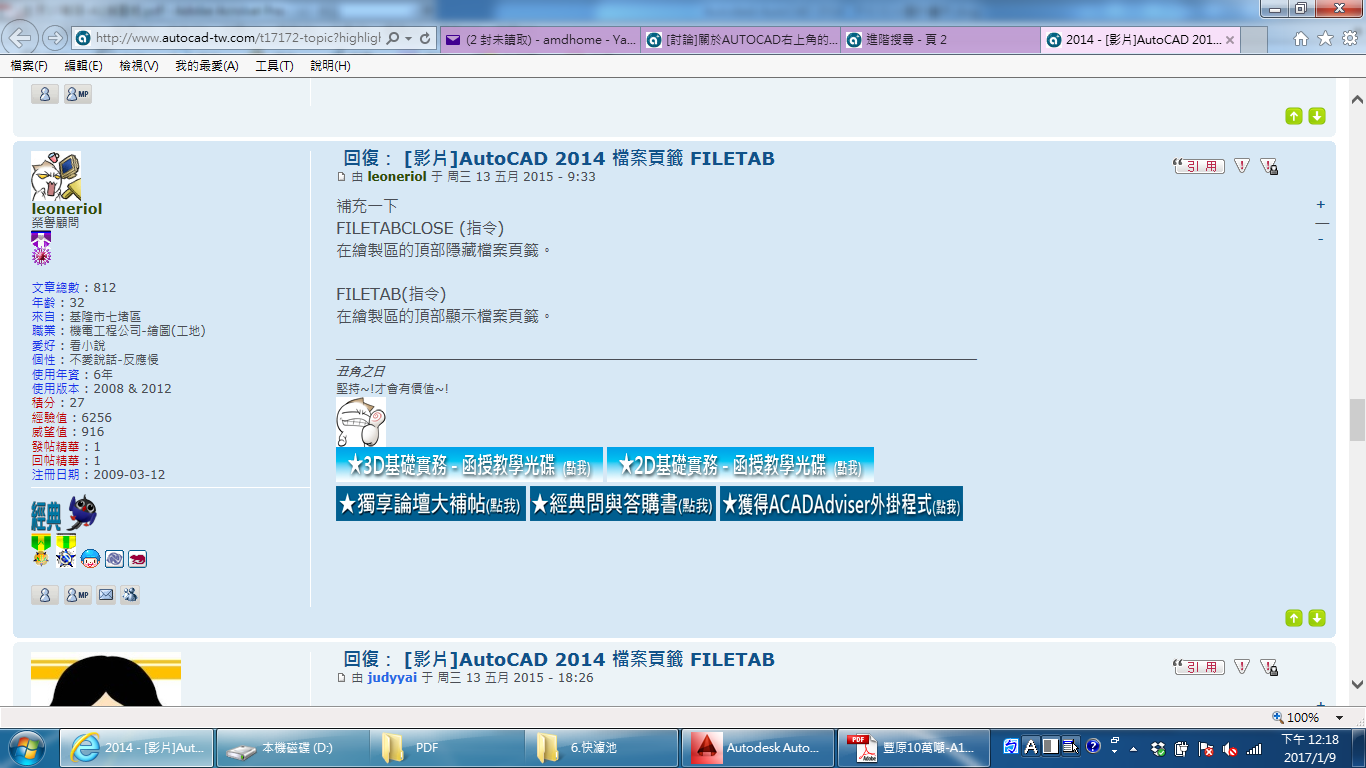Jump up using green up arrow below leoneriol's post
Screen dimensions: 1366x768
[x=1294, y=618]
